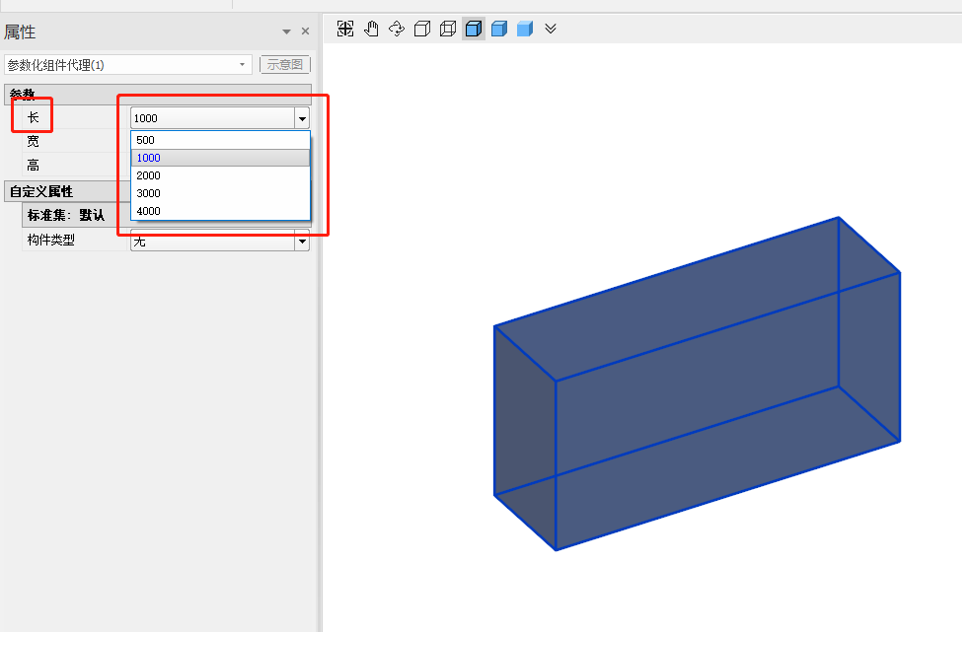Switch to hidden-line cube display mode

pyautogui.click(x=422, y=29)
